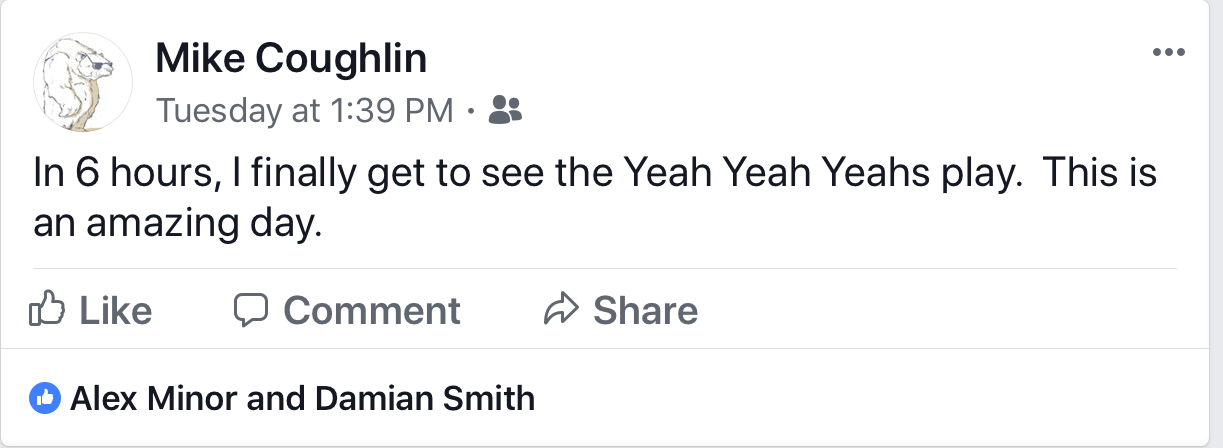
Task: Click the speech bubble comment icon
Action: [x=251, y=310]
